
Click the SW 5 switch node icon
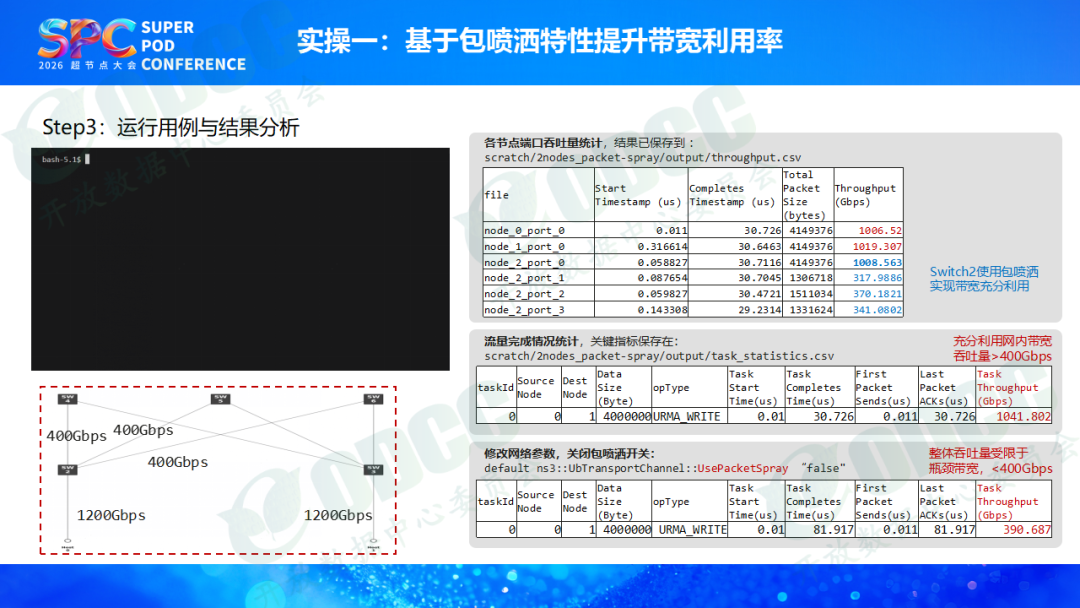[x=220, y=400]
